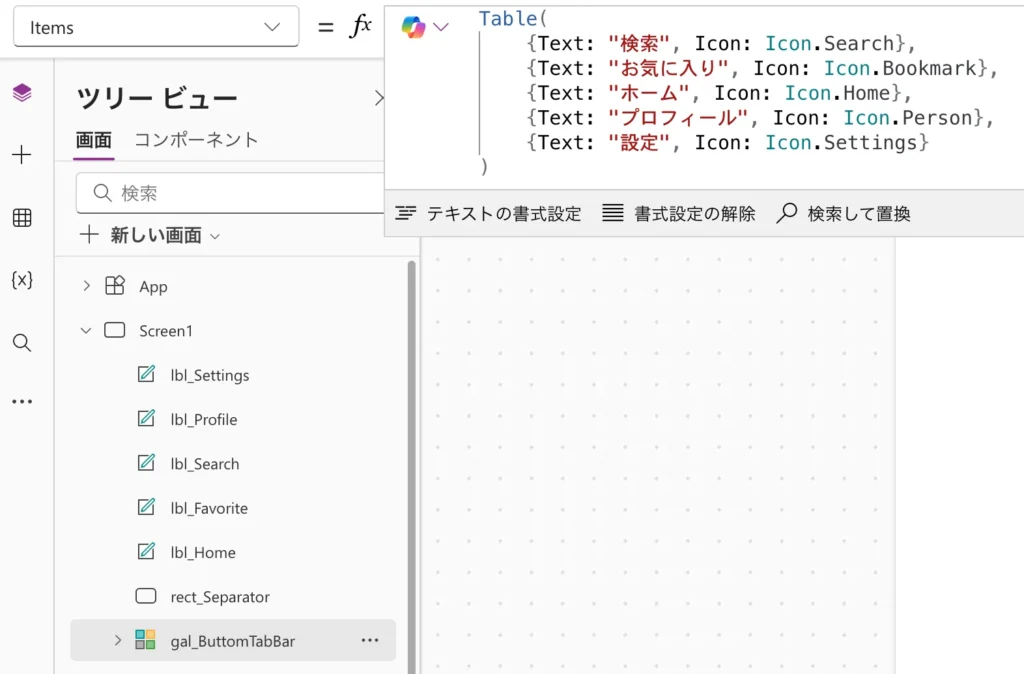Click the gal_ButtomTabBar gallery icon
Screen dimensions: 1024x674
pos(145,640)
